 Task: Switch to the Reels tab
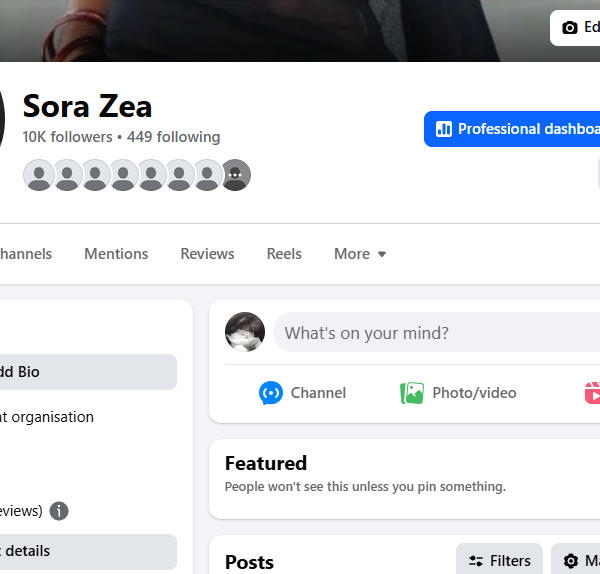pos(284,254)
